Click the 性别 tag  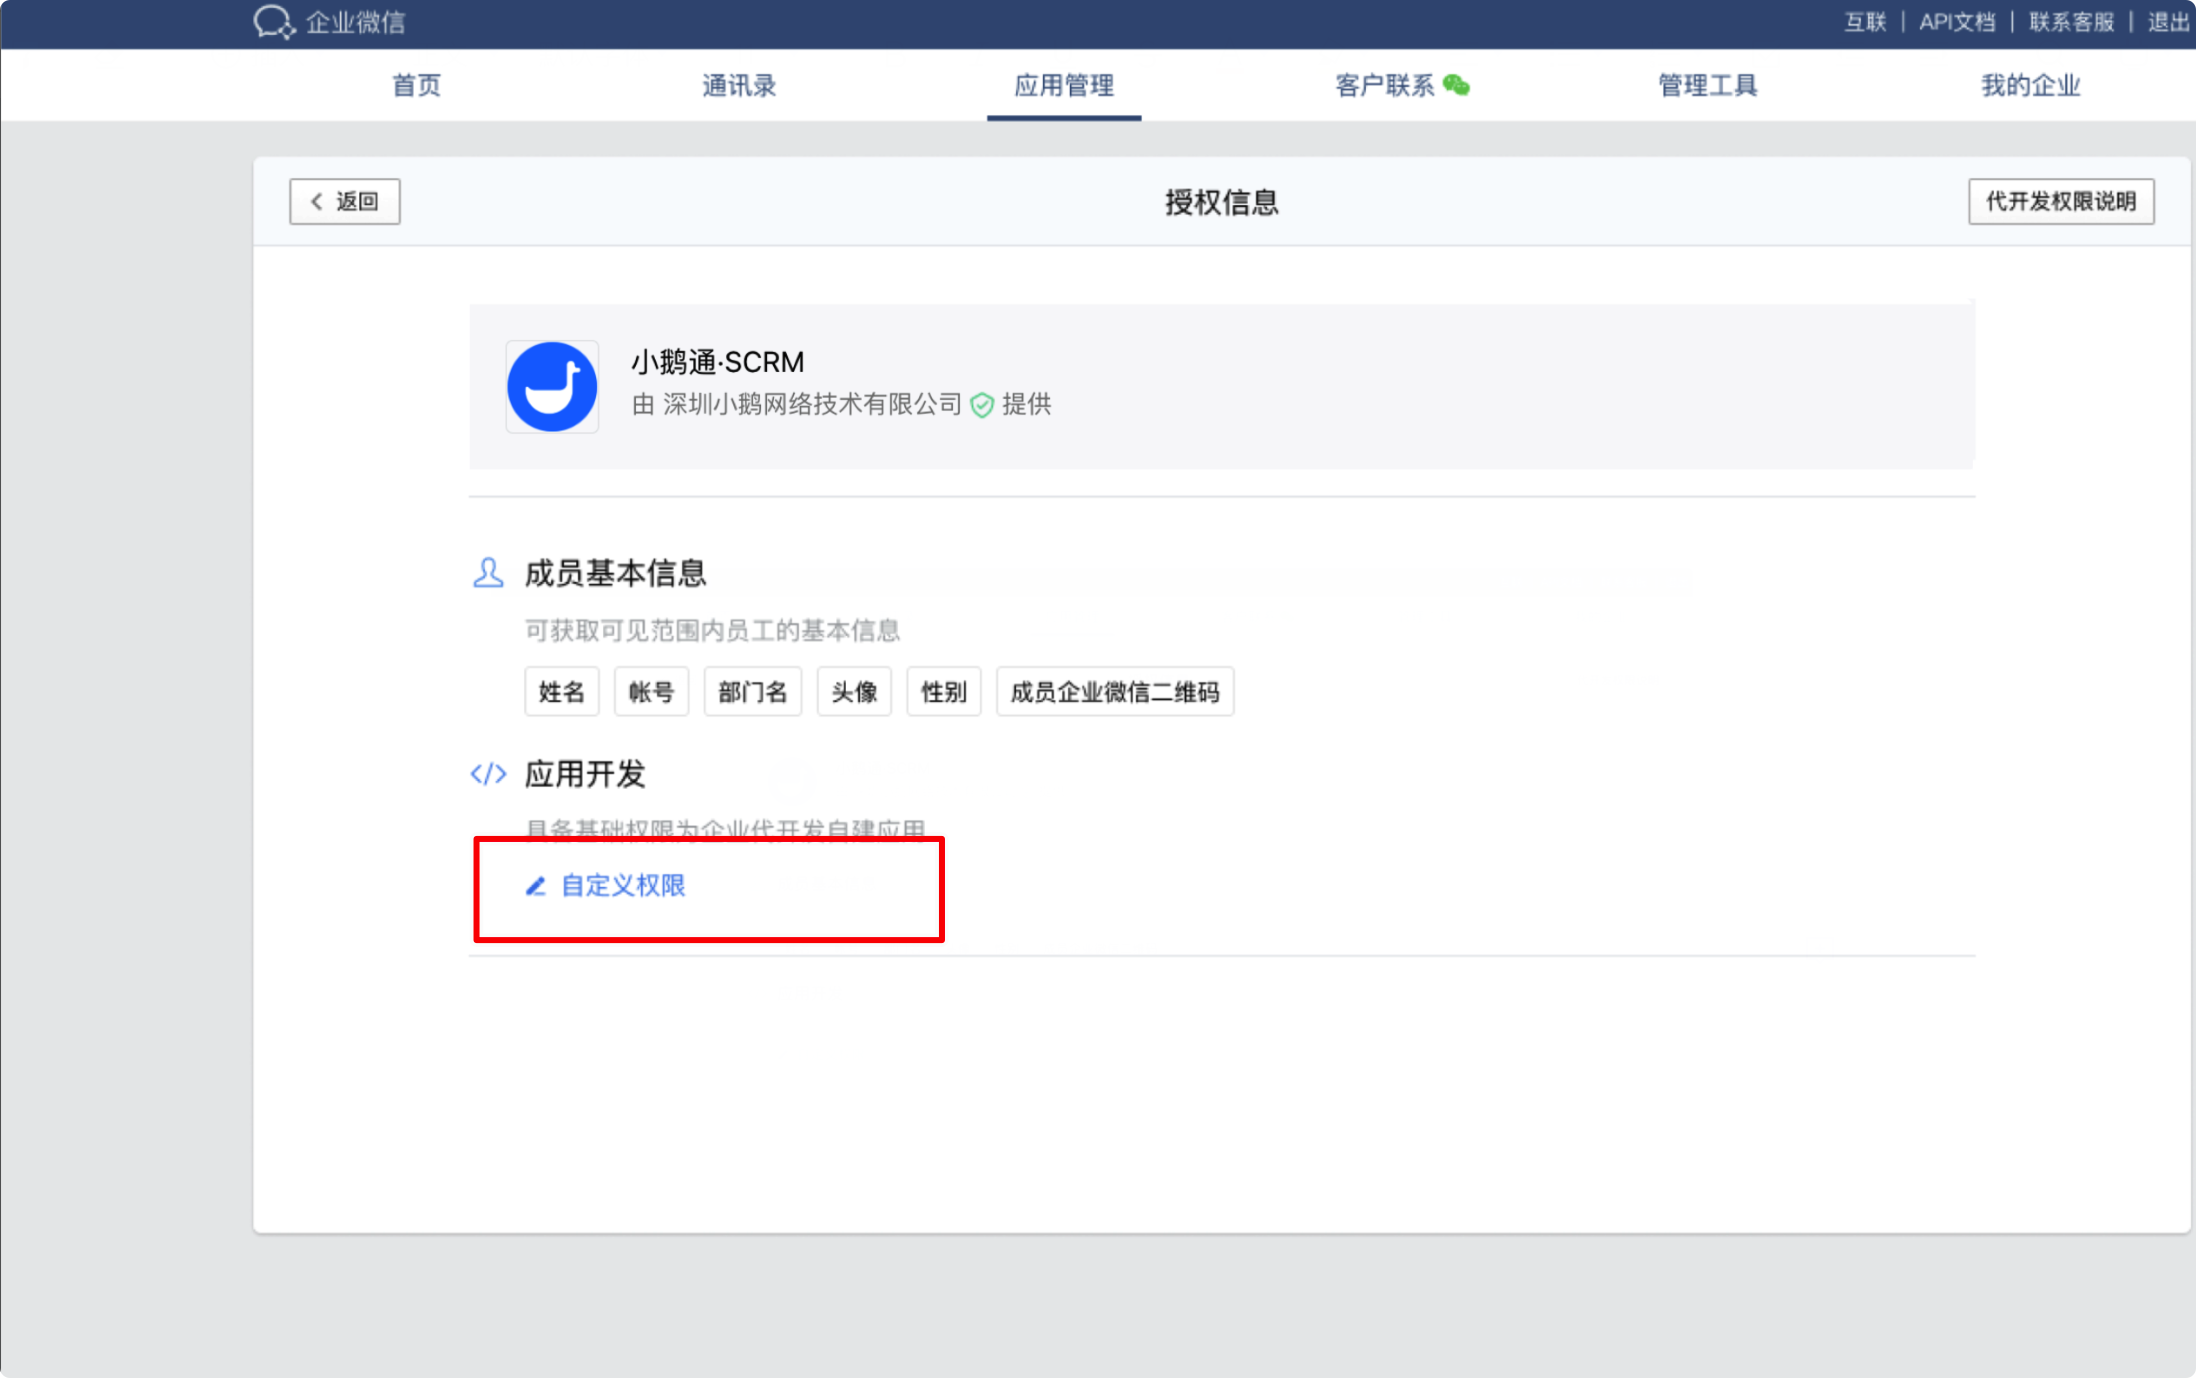click(944, 692)
